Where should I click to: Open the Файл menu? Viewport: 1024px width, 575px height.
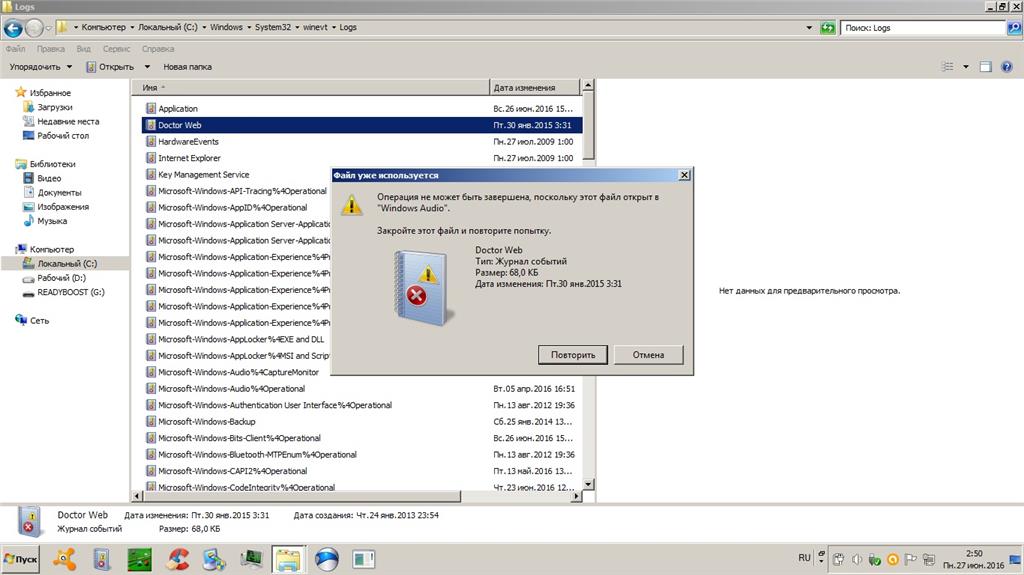pyautogui.click(x=15, y=49)
